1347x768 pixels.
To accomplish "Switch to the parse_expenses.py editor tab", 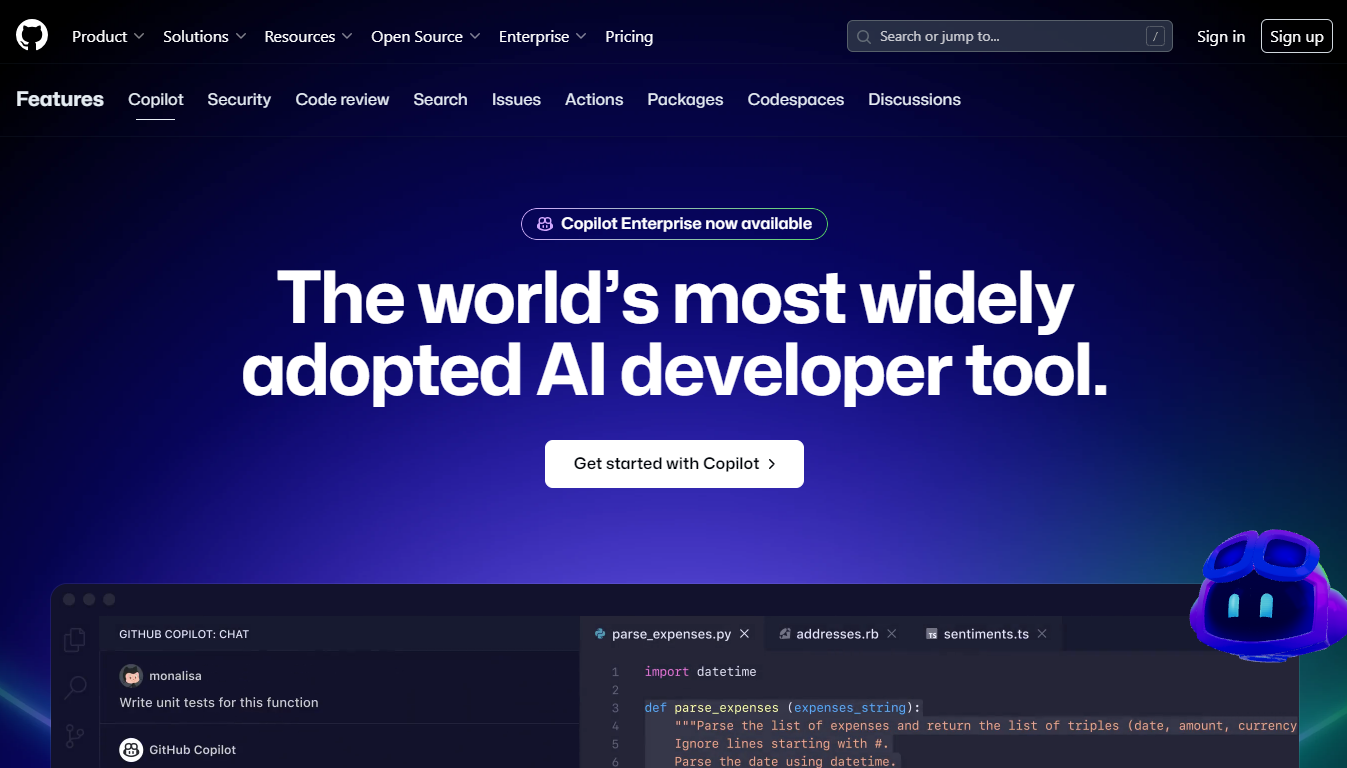I will pyautogui.click(x=672, y=634).
